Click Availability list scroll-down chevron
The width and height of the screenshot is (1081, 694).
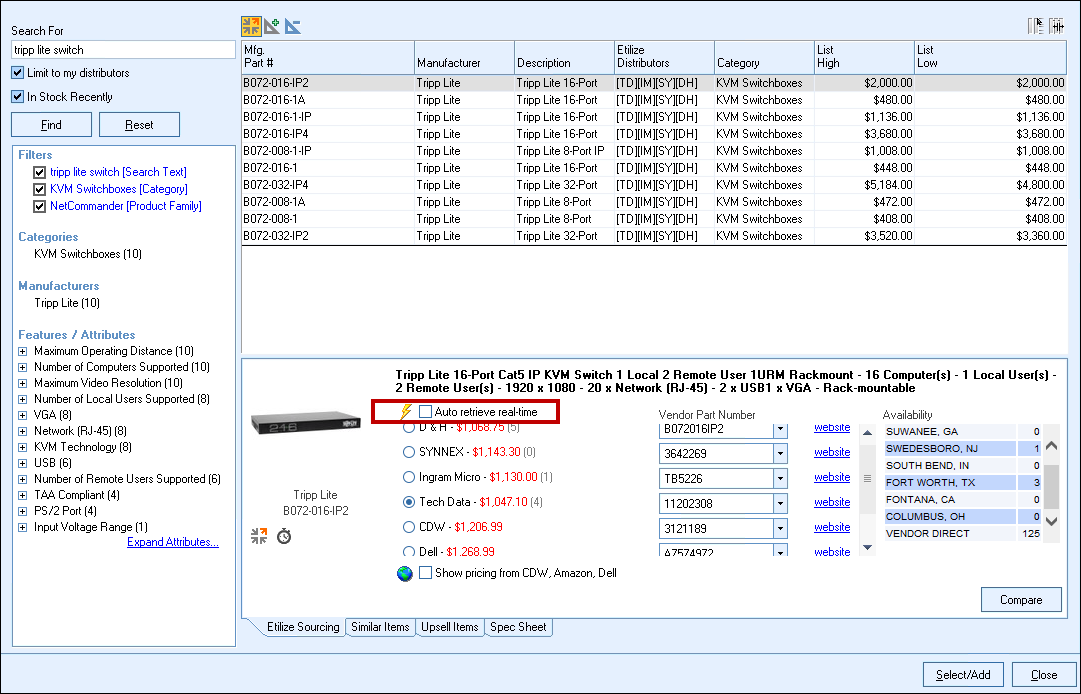[1051, 522]
